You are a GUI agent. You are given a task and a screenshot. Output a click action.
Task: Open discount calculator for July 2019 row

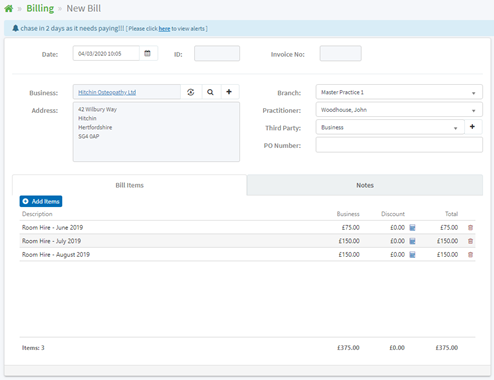click(x=412, y=241)
